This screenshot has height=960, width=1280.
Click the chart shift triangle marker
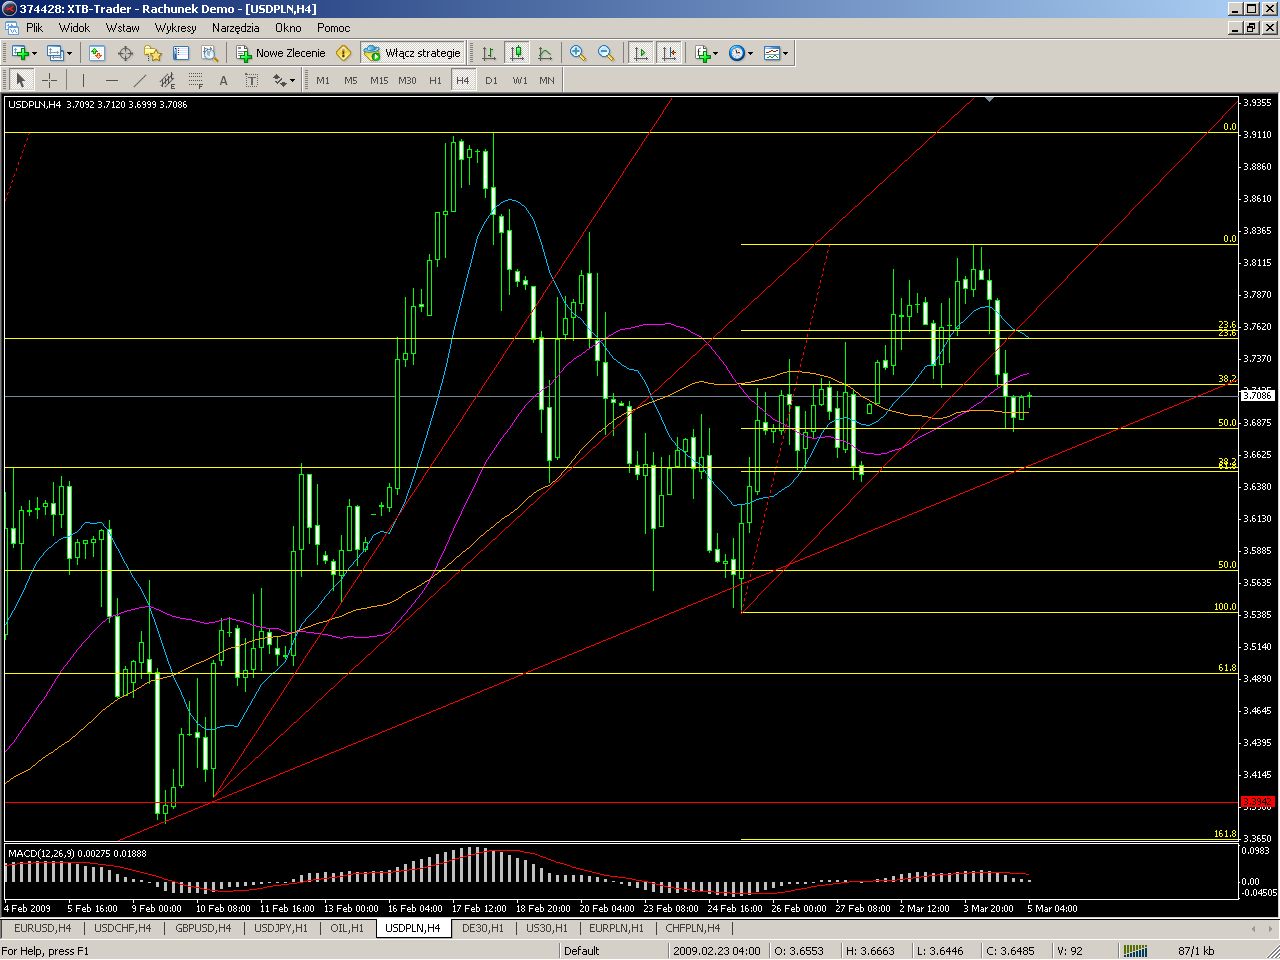click(989, 99)
